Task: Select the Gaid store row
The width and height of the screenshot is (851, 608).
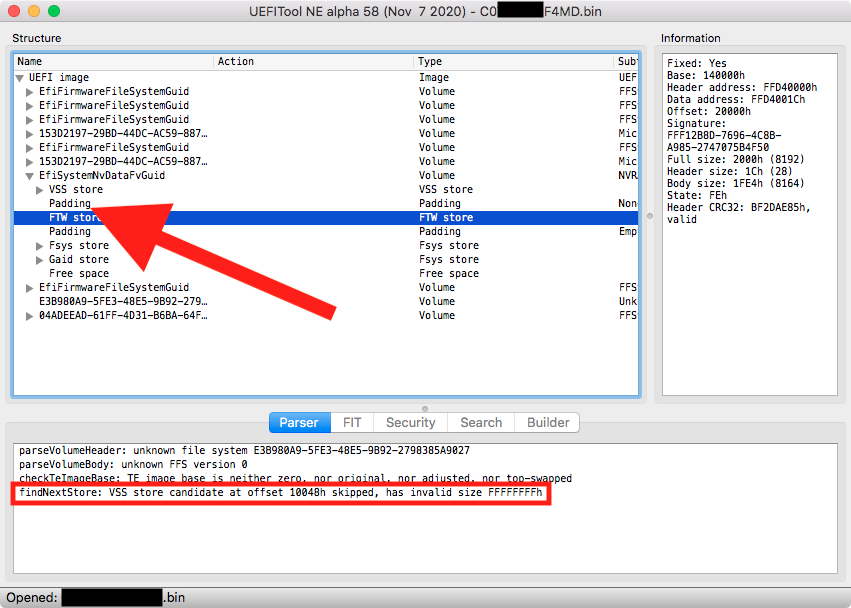Action: tap(326, 259)
